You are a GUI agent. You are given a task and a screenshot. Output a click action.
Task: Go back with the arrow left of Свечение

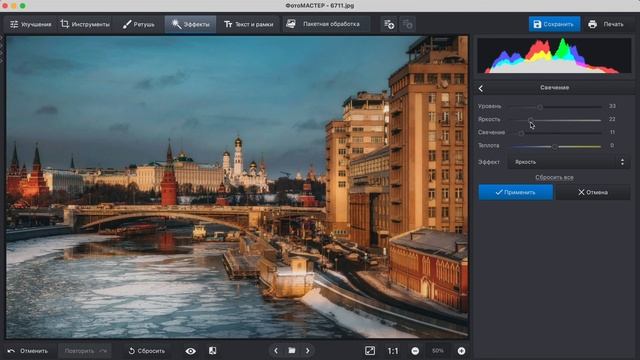point(481,88)
